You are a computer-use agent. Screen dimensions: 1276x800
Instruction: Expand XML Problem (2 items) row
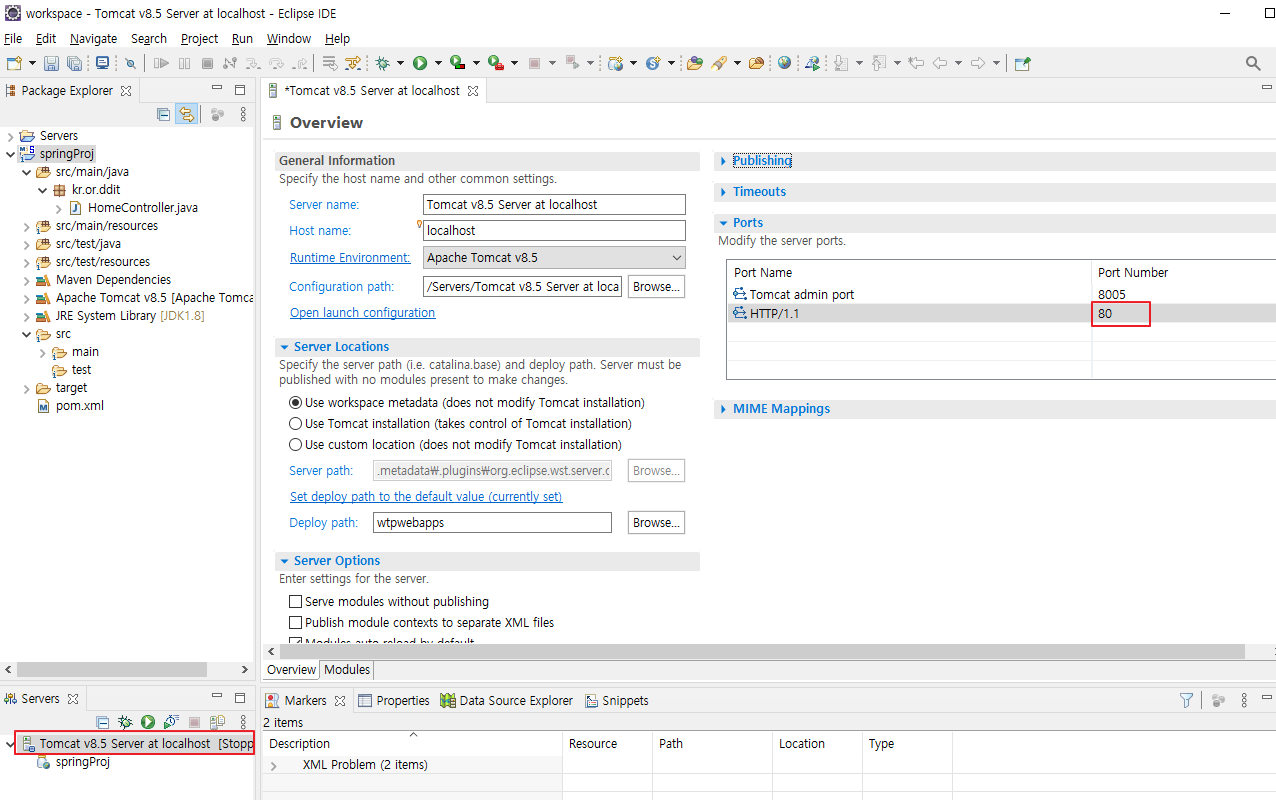coord(274,765)
